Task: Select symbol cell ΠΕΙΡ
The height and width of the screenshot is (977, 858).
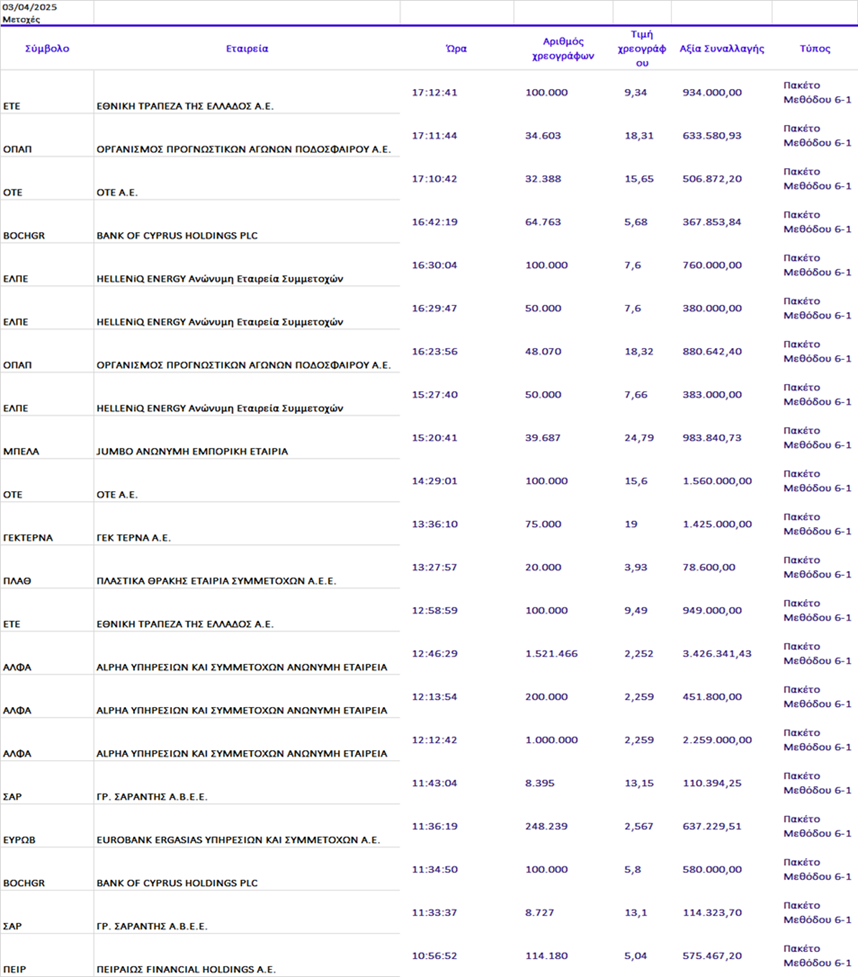Action: click(x=15, y=970)
